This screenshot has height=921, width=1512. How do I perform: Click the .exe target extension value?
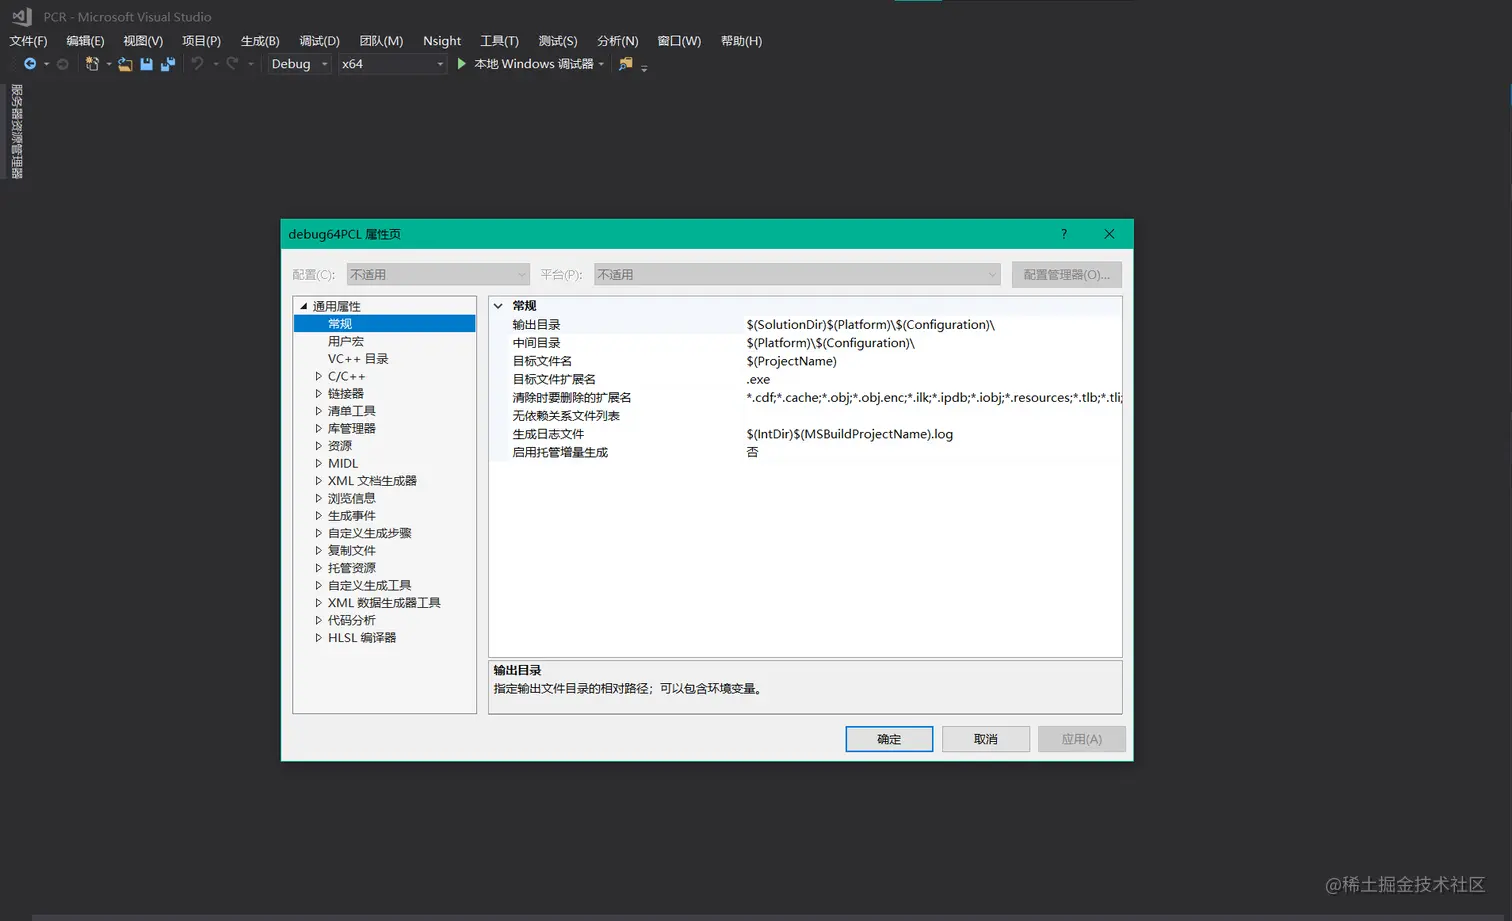(758, 380)
